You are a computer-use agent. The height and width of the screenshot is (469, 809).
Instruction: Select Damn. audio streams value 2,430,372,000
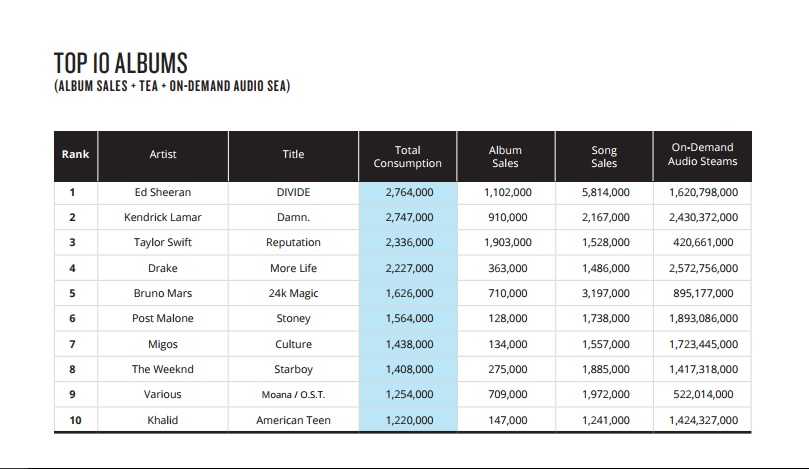(x=703, y=217)
